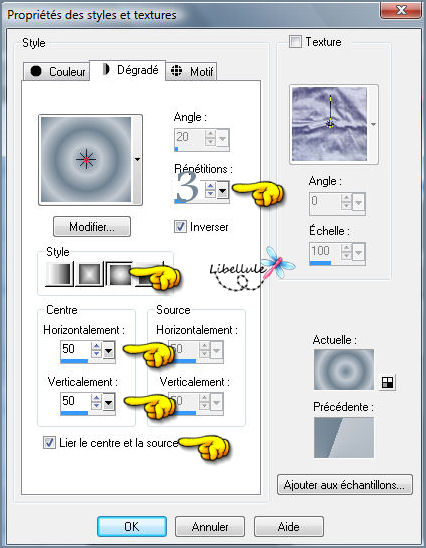The image size is (426, 548).
Task: Open the Motif tab
Action: click(191, 71)
